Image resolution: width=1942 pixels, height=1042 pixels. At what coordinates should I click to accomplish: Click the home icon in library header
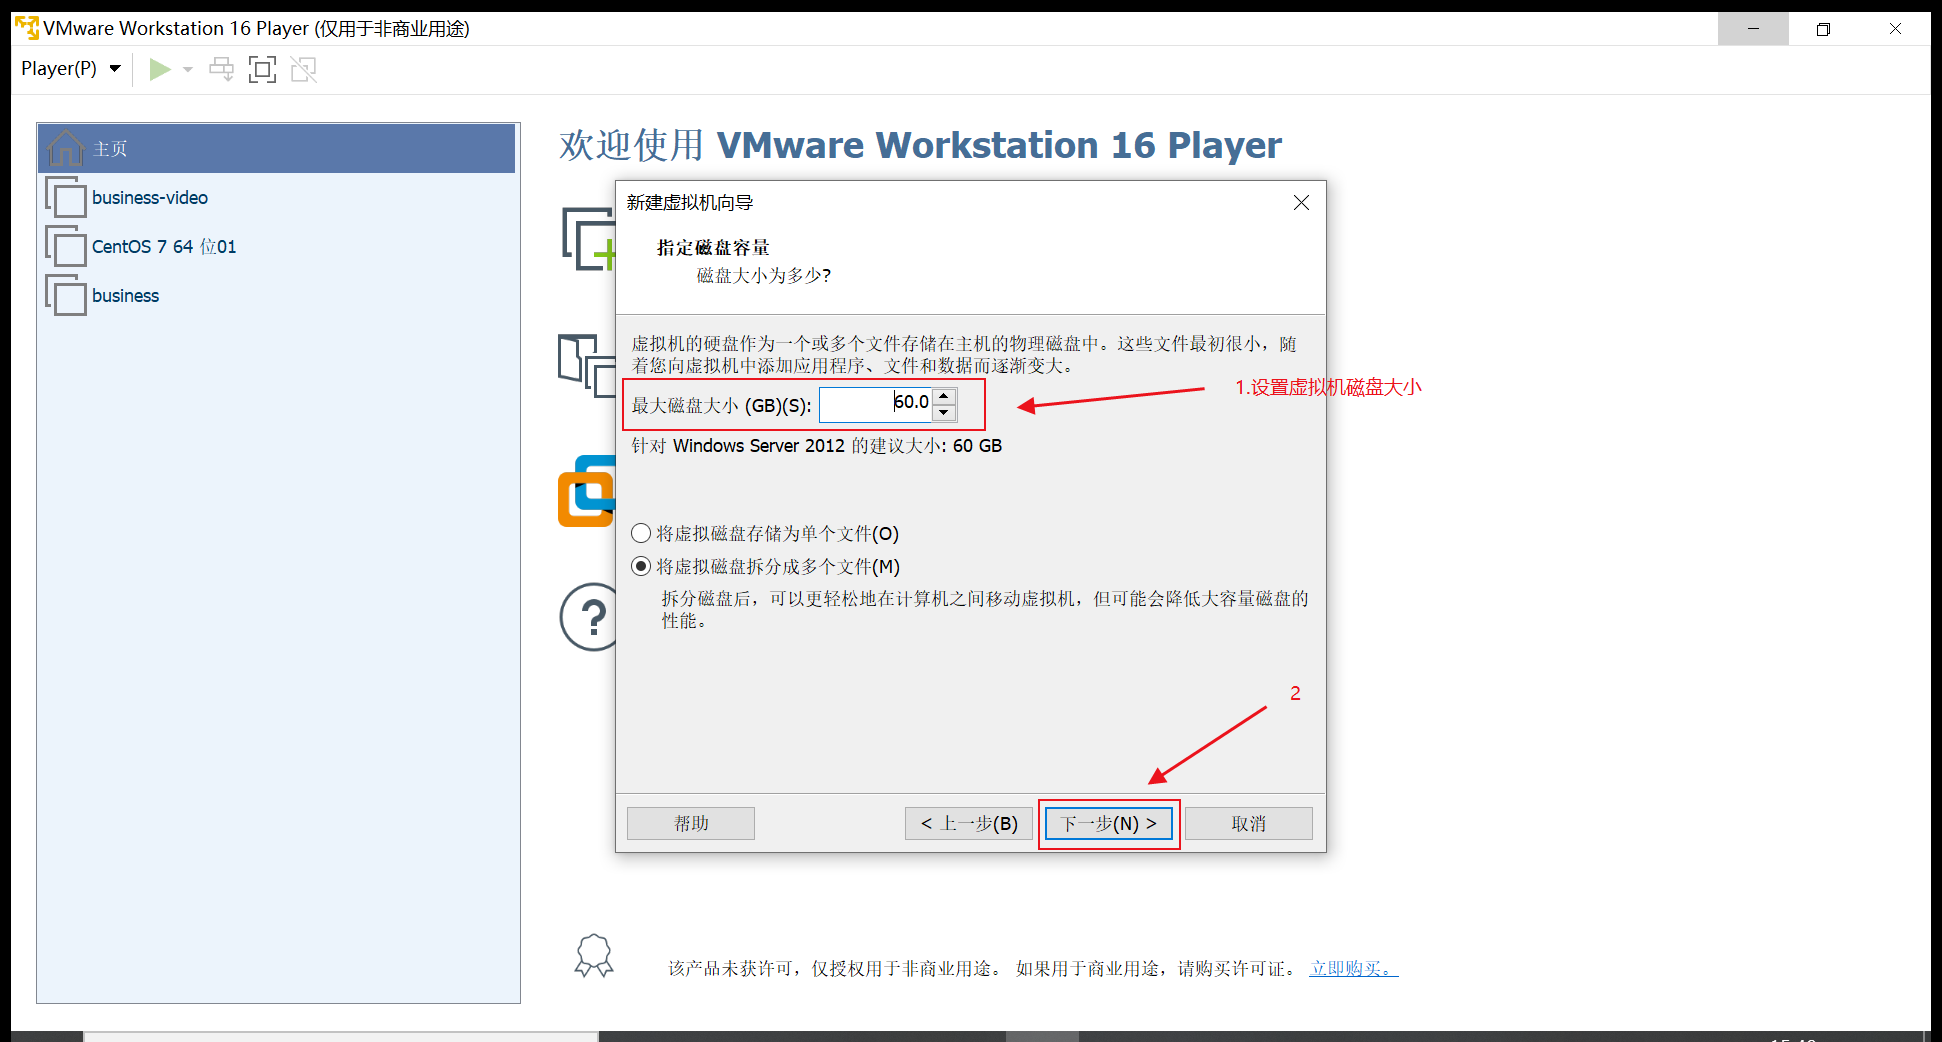click(x=65, y=148)
